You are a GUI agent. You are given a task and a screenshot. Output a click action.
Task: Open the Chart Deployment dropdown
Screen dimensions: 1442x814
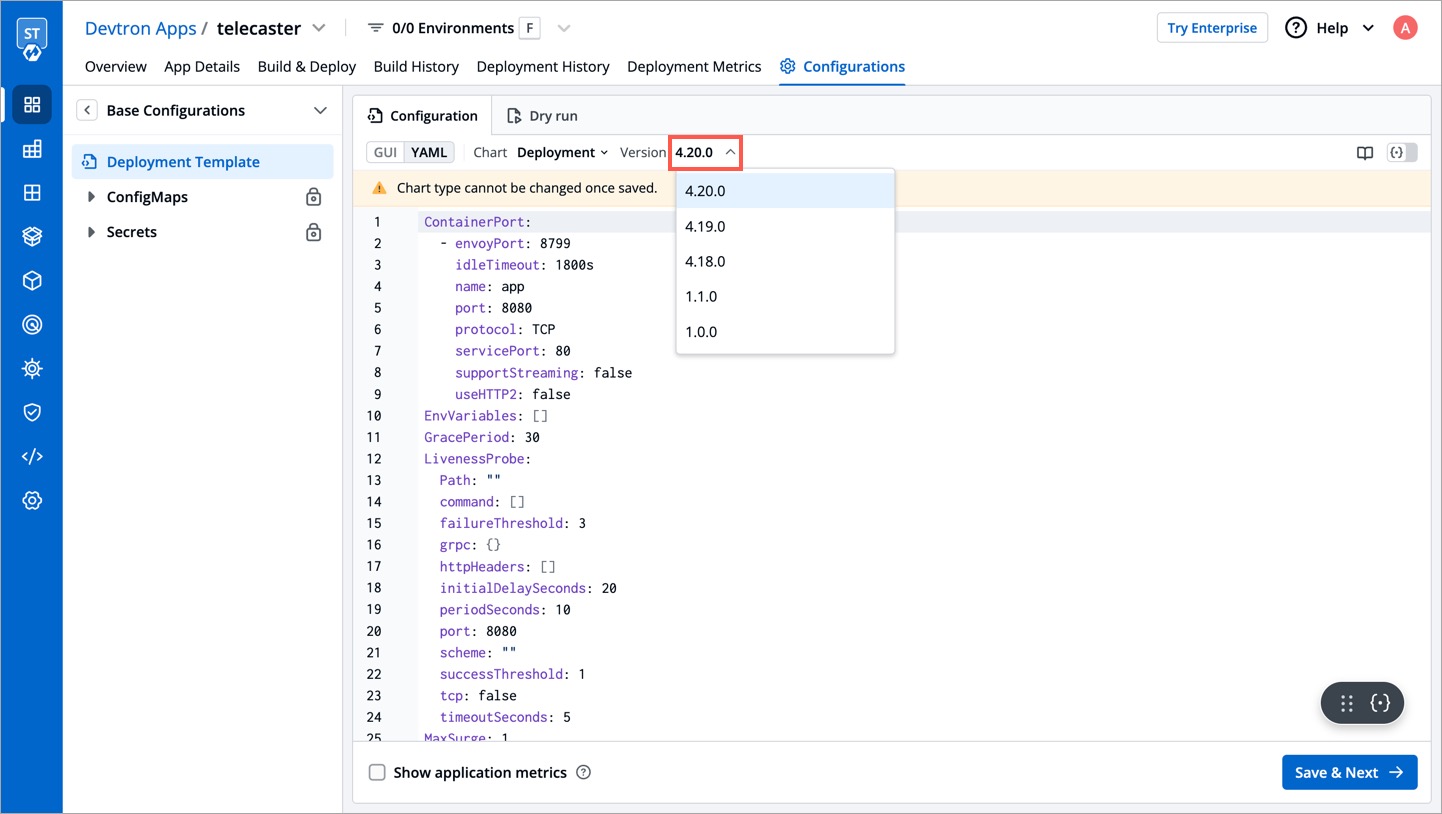pos(562,152)
